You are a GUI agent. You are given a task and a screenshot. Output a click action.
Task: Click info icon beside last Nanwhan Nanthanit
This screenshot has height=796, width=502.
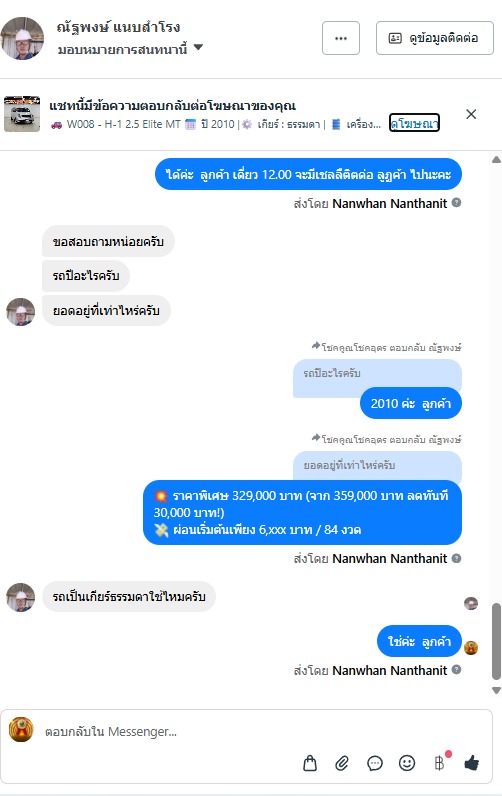[x=456, y=670]
